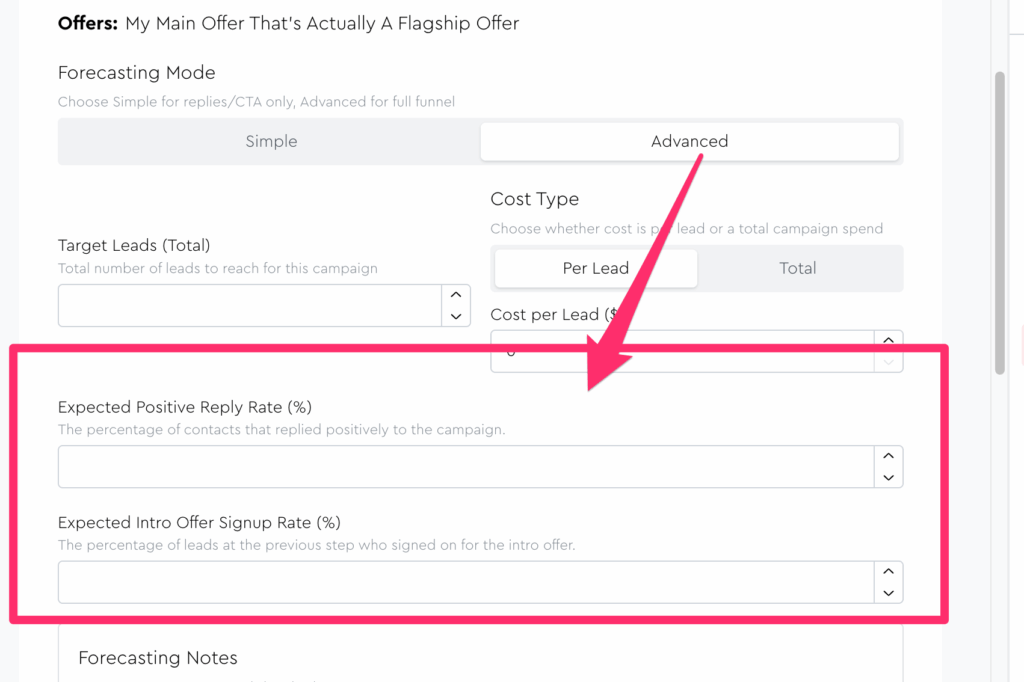
Task: Decrease Target Leads with down arrow
Action: click(456, 316)
